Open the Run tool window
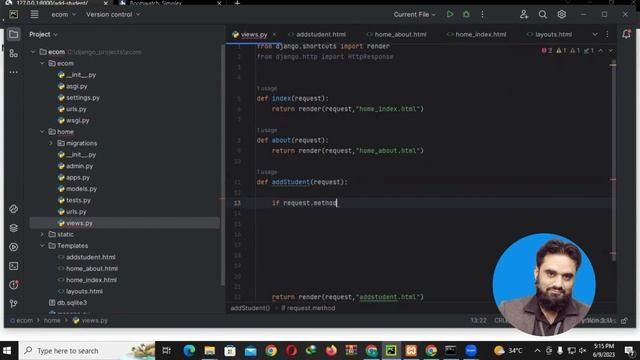The width and height of the screenshot is (640, 360). tap(13, 247)
